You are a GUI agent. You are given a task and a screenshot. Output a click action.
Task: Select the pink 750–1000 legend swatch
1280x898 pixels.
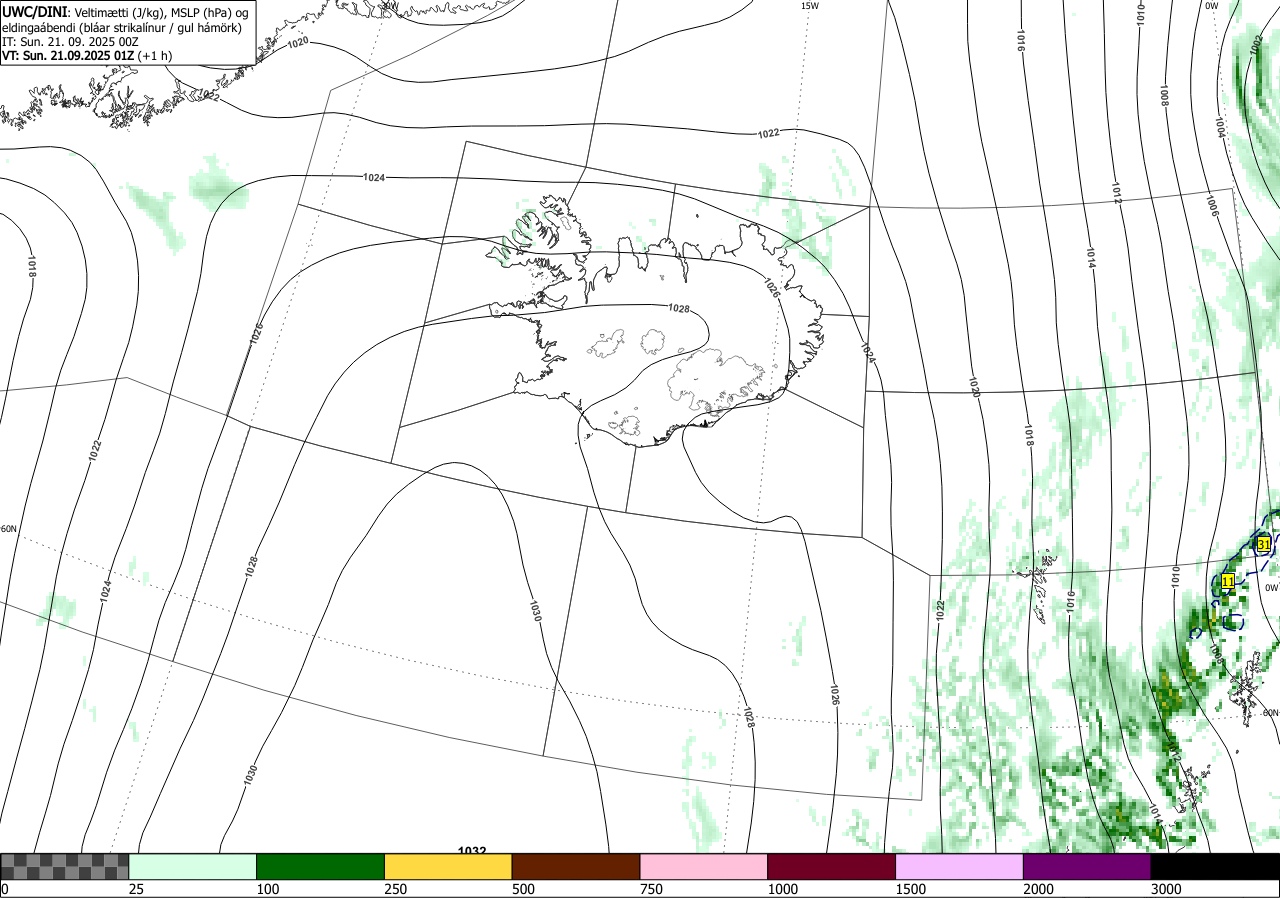(x=704, y=866)
